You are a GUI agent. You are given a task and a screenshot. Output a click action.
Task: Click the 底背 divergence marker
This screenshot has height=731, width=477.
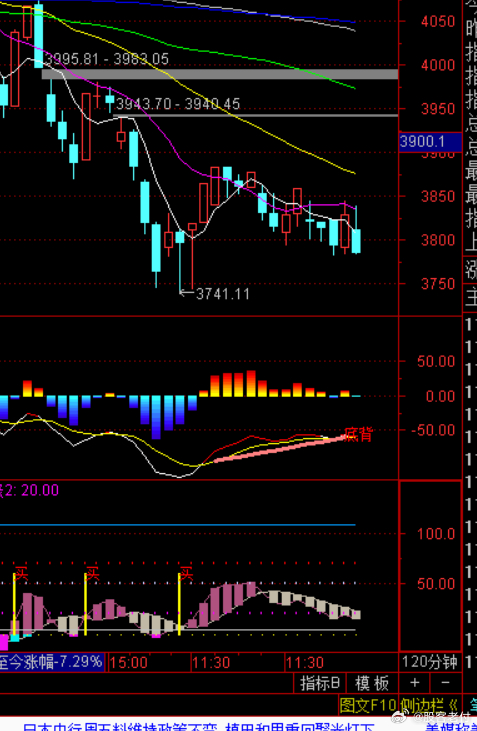point(358,434)
